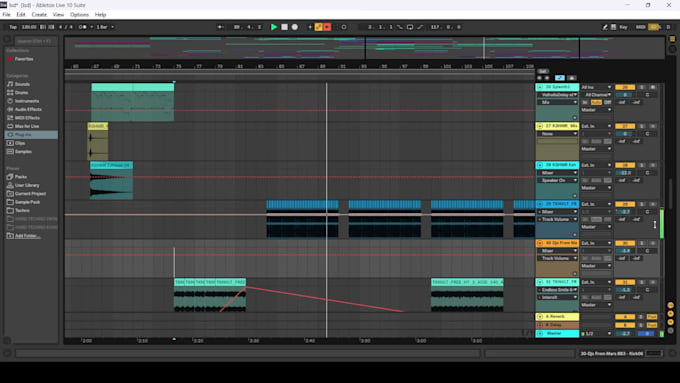680x383 pixels.
Task: Select the Audio Effects category icon
Action: [x=10, y=109]
